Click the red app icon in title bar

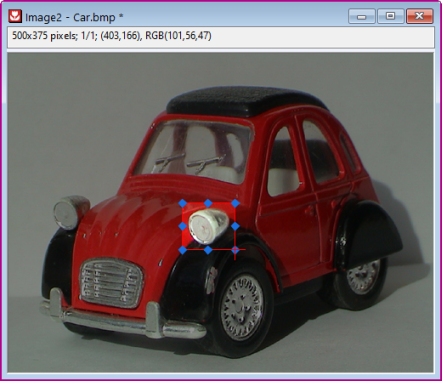click(x=15, y=16)
